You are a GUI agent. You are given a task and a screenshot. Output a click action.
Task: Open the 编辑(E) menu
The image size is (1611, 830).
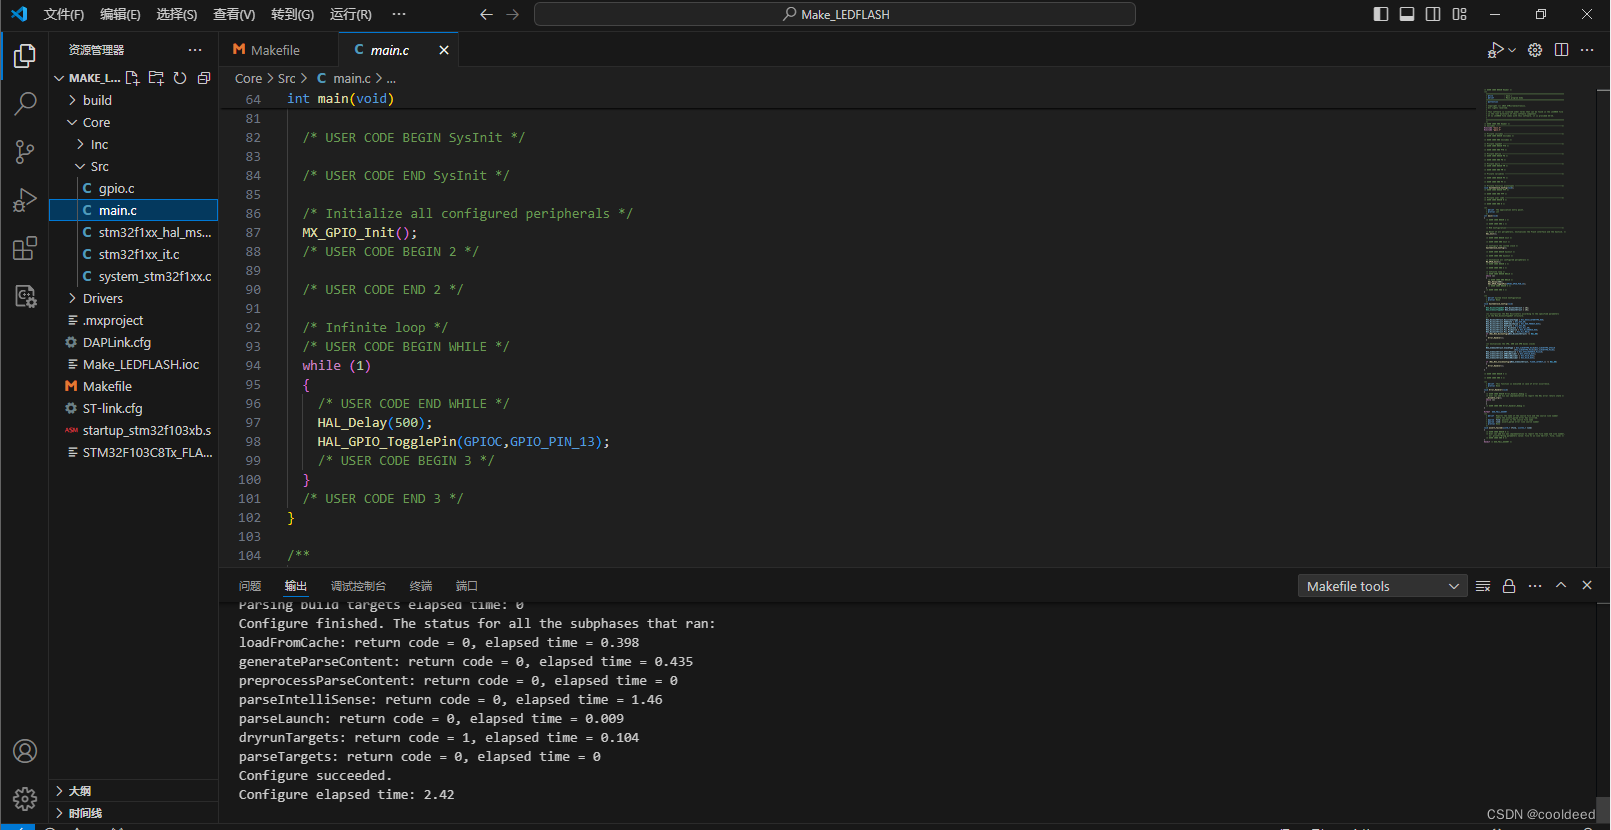pyautogui.click(x=120, y=14)
